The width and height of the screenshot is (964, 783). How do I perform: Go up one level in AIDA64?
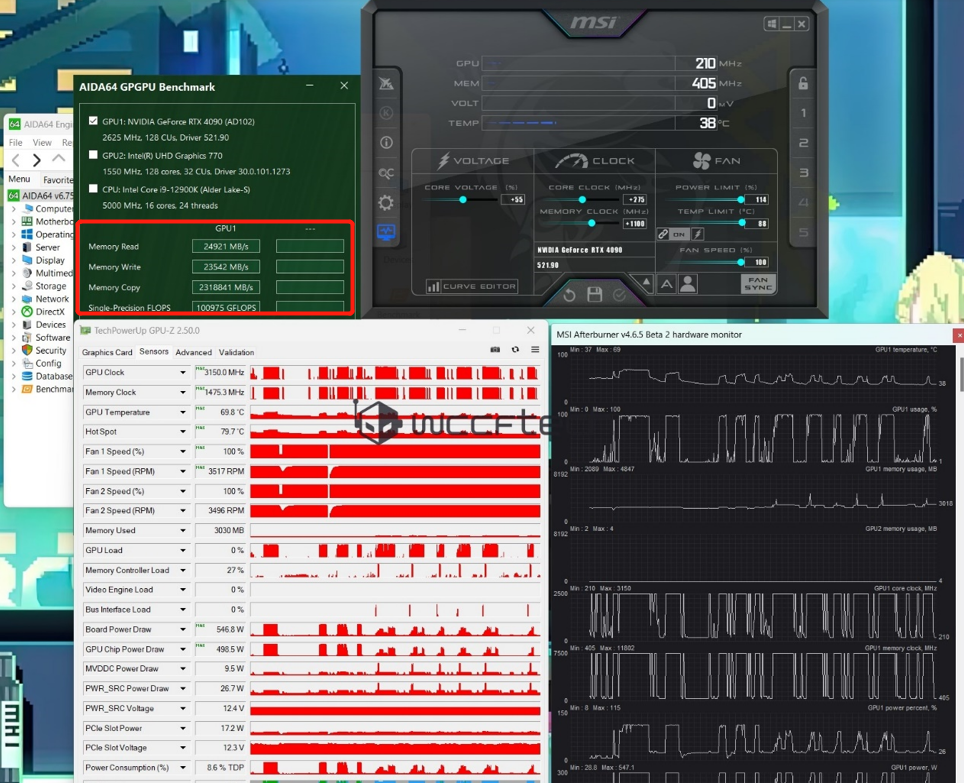(58, 159)
